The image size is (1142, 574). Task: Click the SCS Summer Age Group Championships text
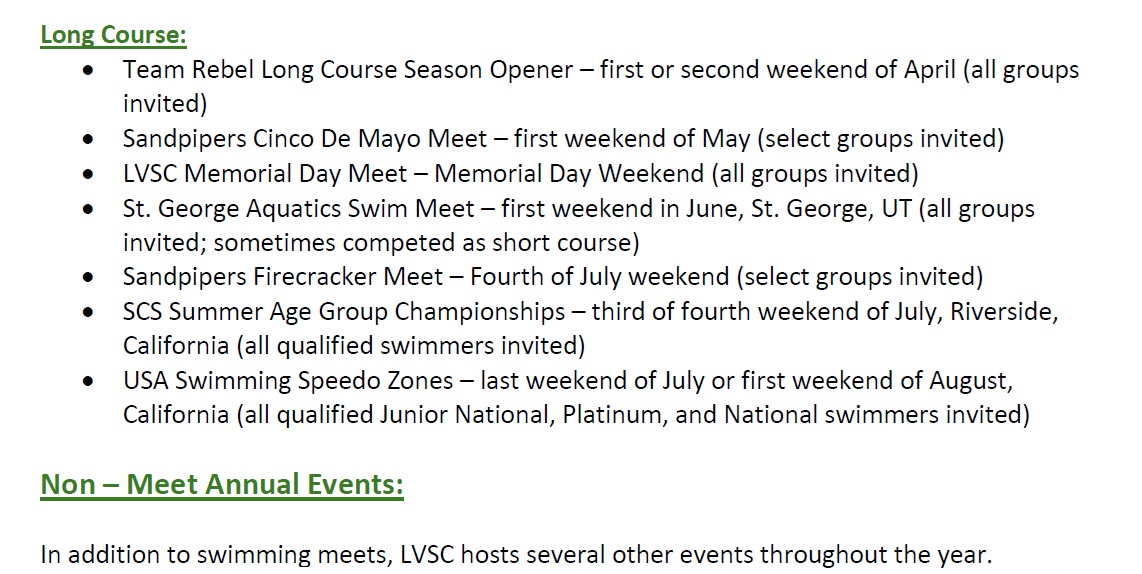(x=344, y=311)
